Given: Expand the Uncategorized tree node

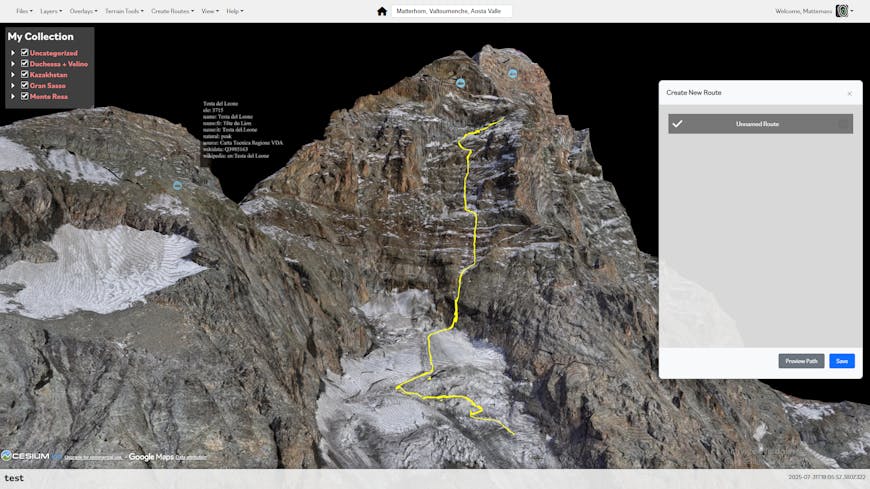Looking at the screenshot, I should coord(13,53).
